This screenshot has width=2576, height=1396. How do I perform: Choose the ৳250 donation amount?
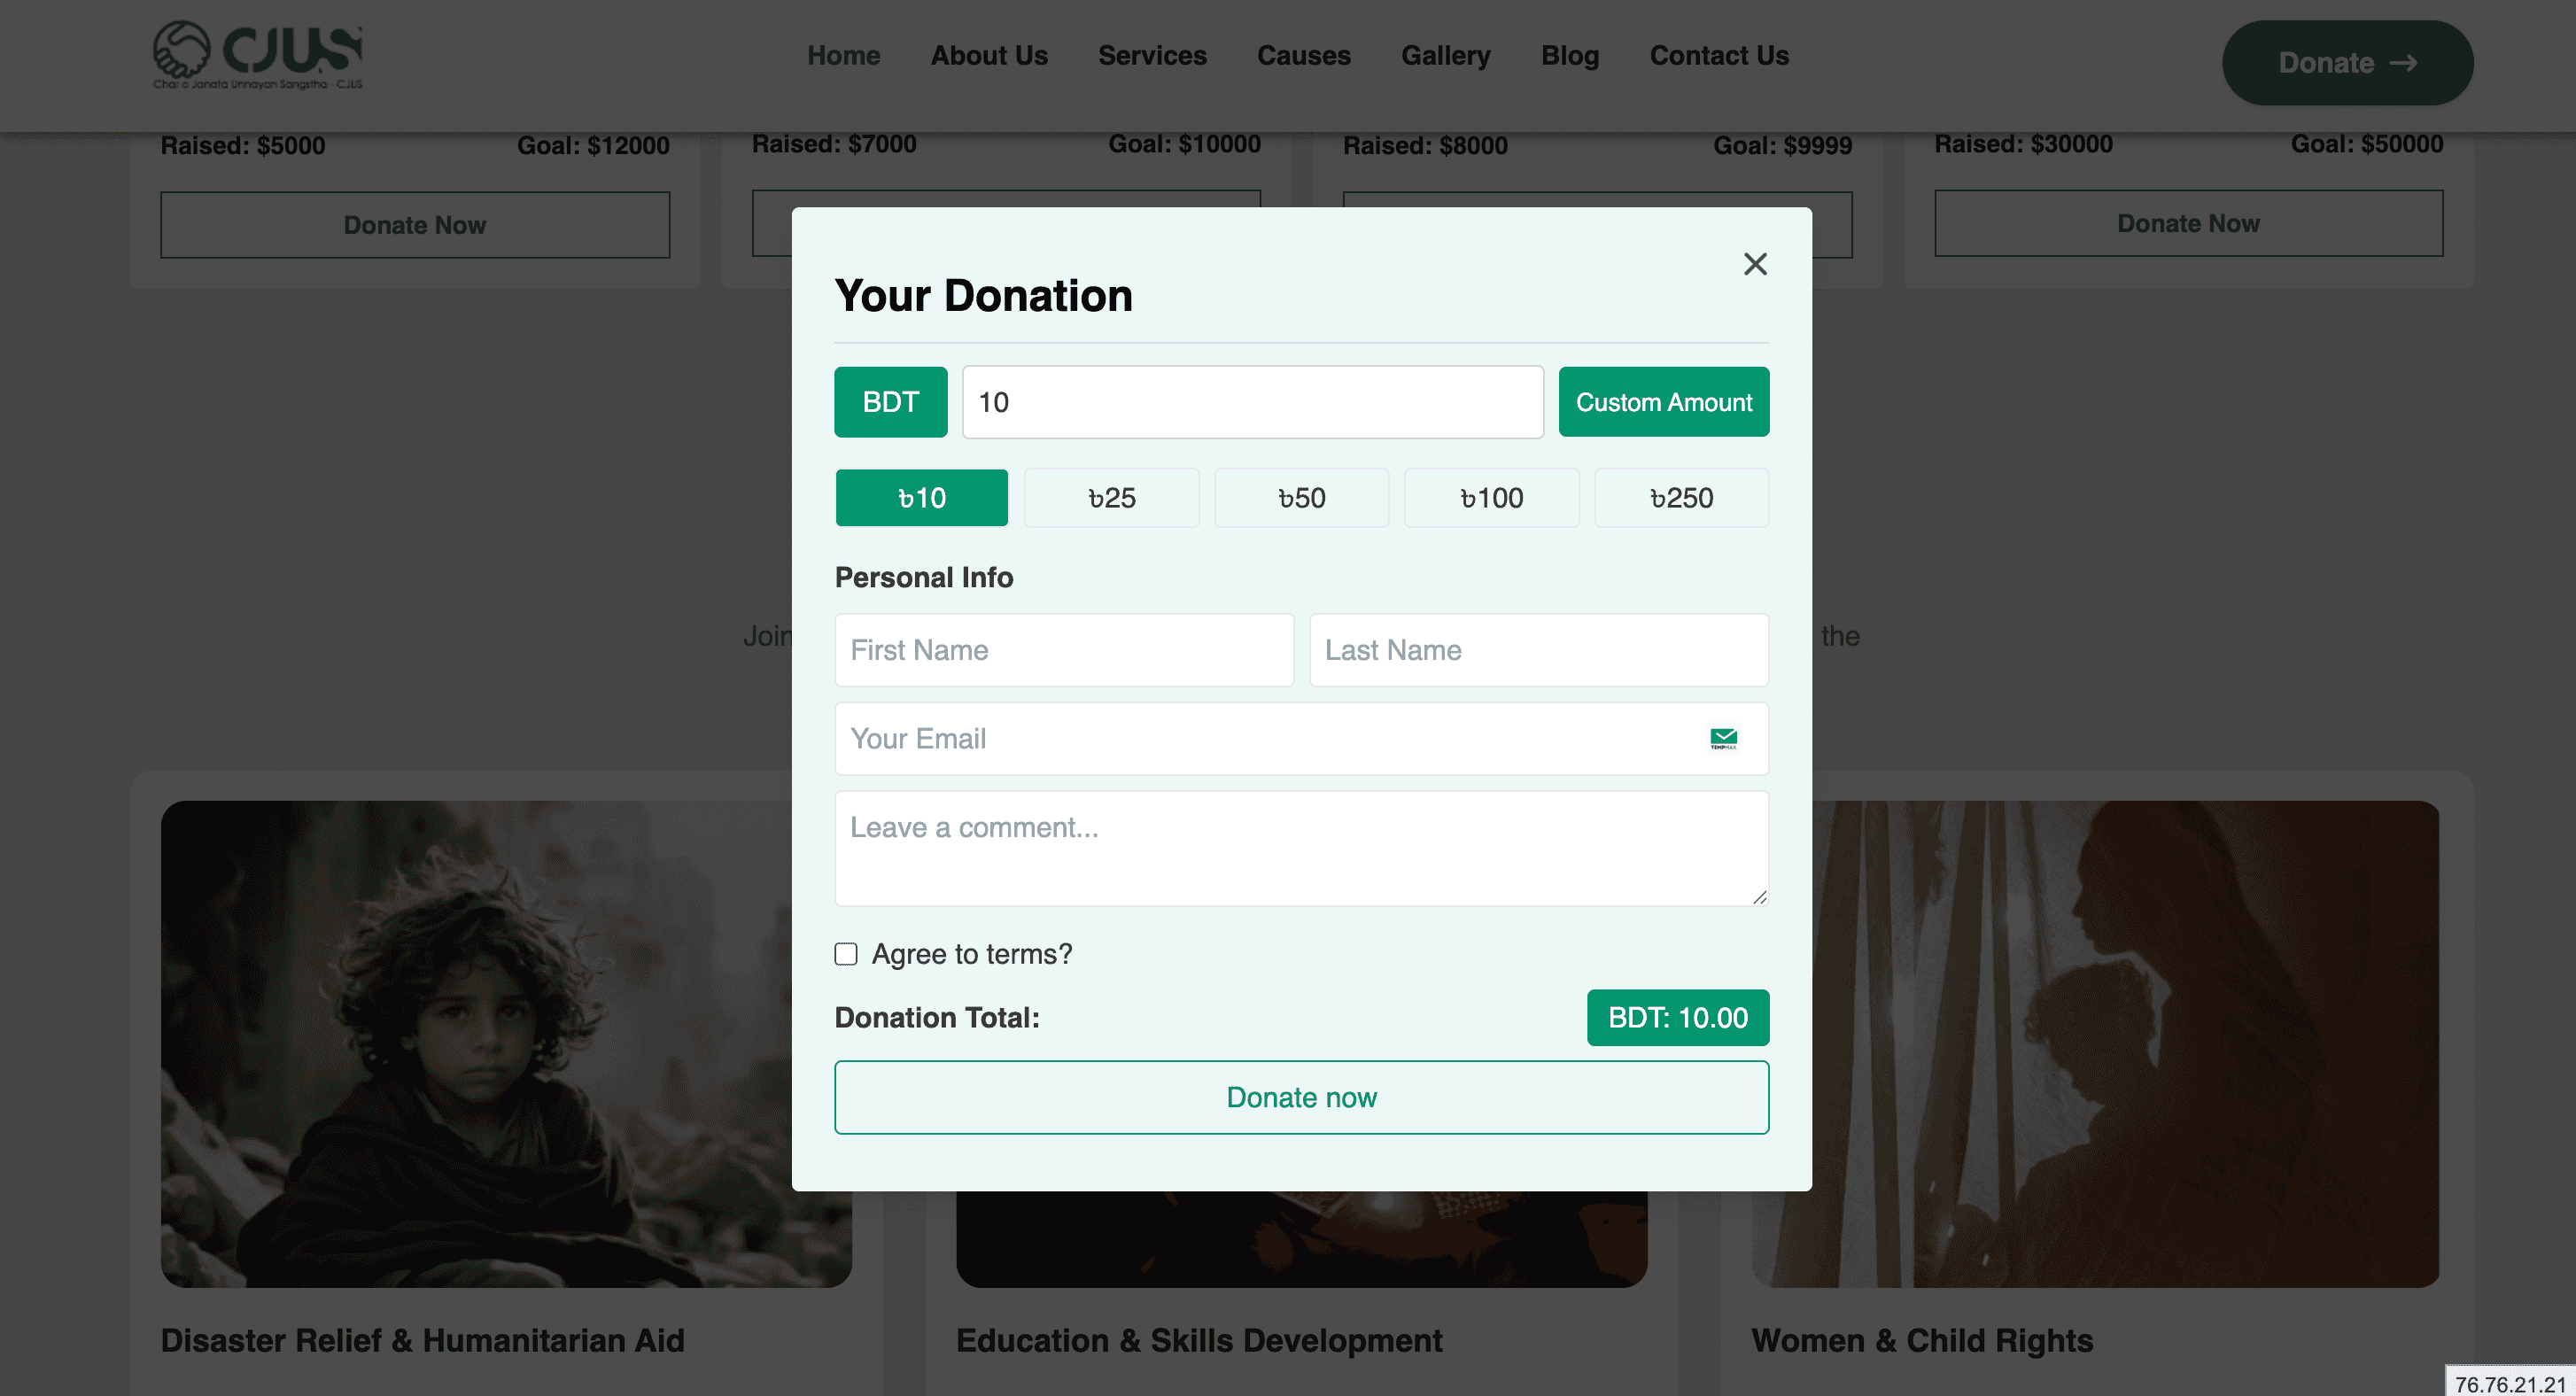coord(1681,498)
